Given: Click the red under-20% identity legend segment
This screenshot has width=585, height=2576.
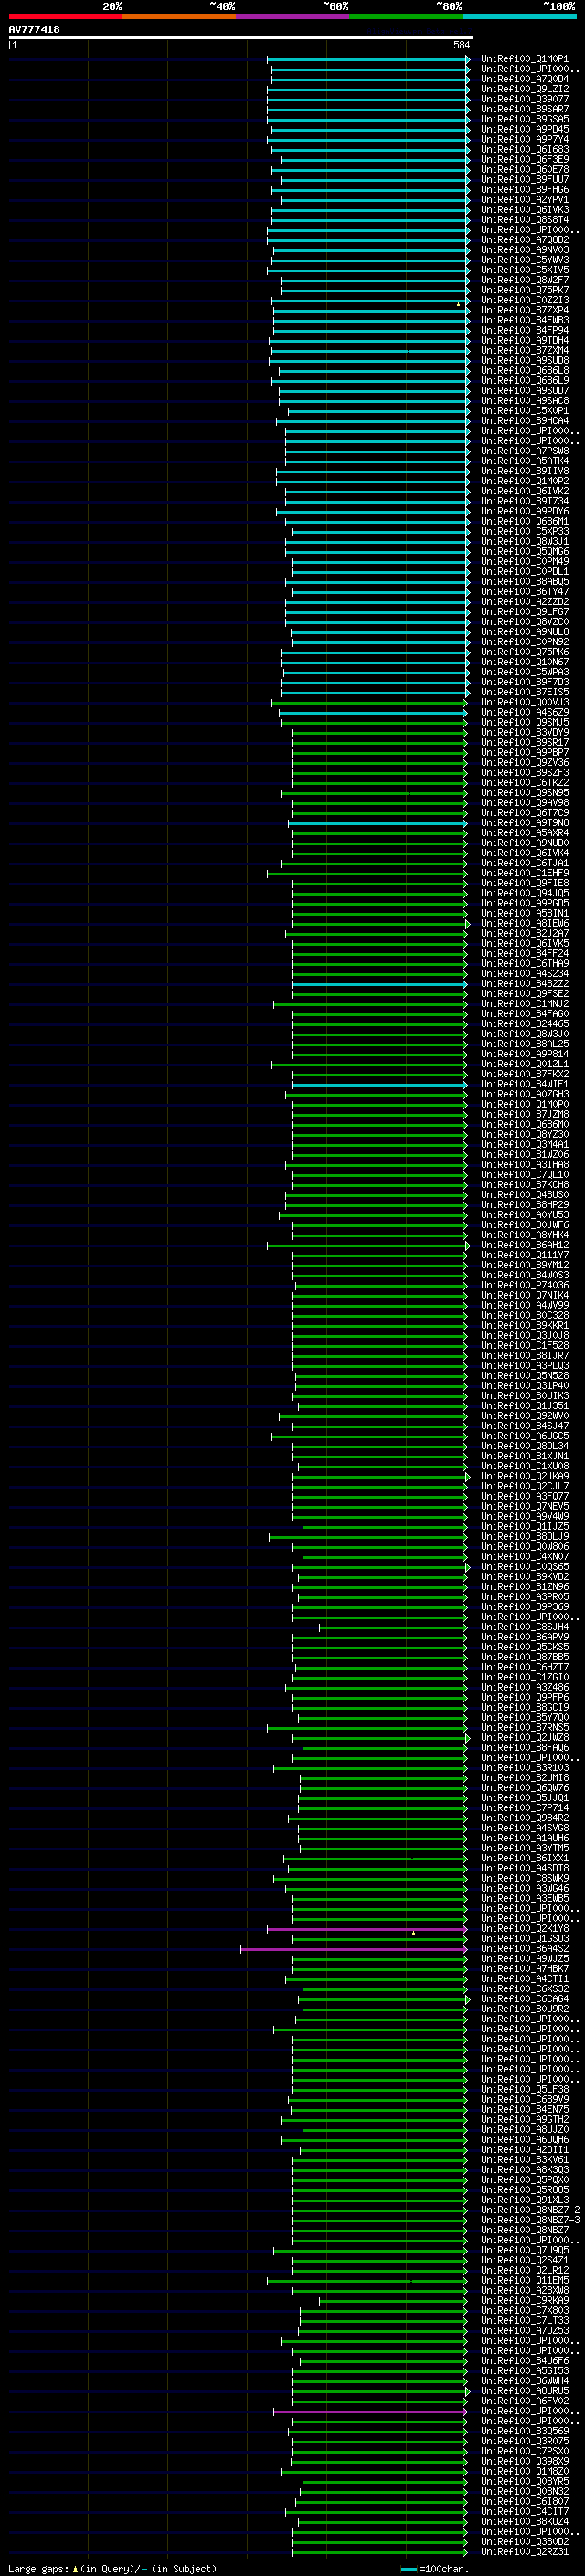Looking at the screenshot, I should (65, 16).
